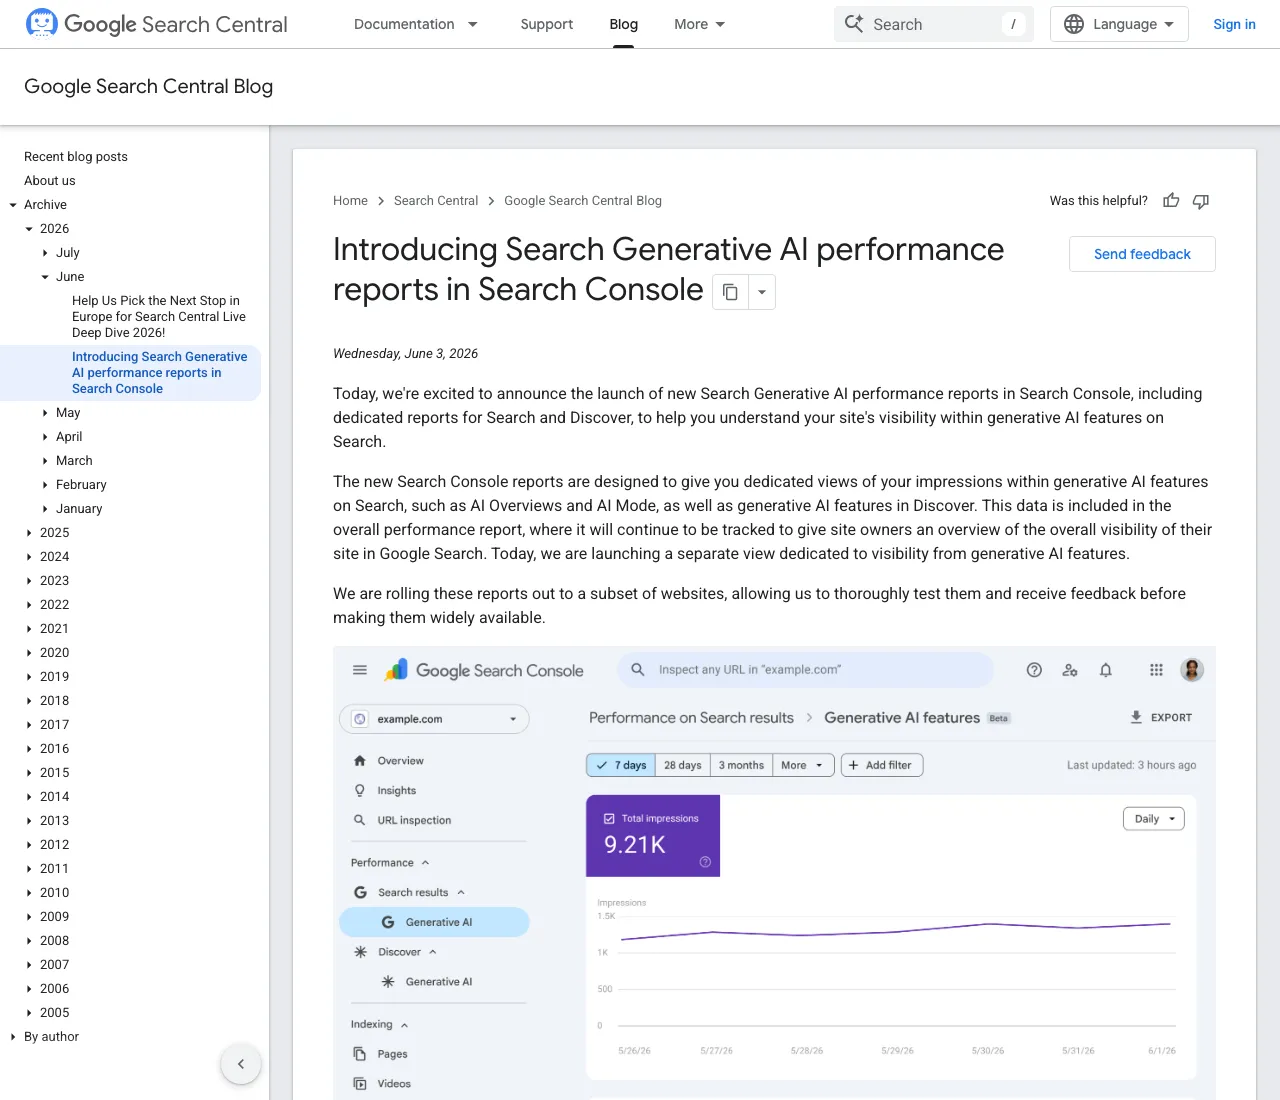Click the Sign in link
The height and width of the screenshot is (1100, 1280).
coord(1234,24)
